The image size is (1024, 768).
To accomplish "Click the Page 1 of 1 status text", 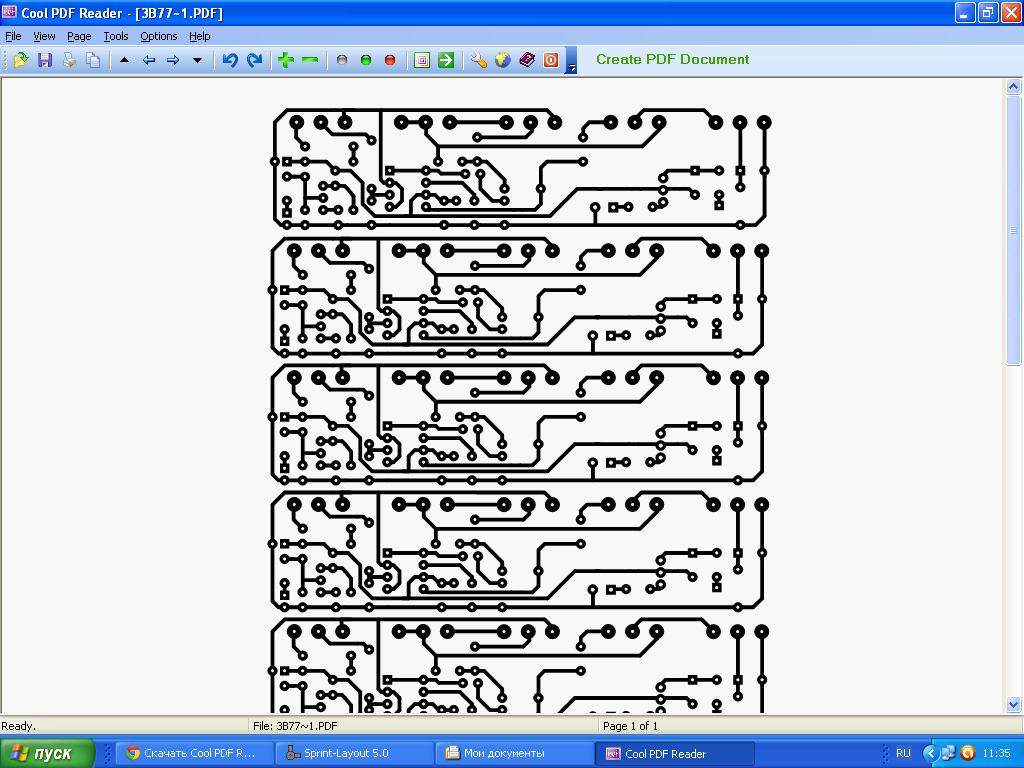I will pyautogui.click(x=630, y=726).
